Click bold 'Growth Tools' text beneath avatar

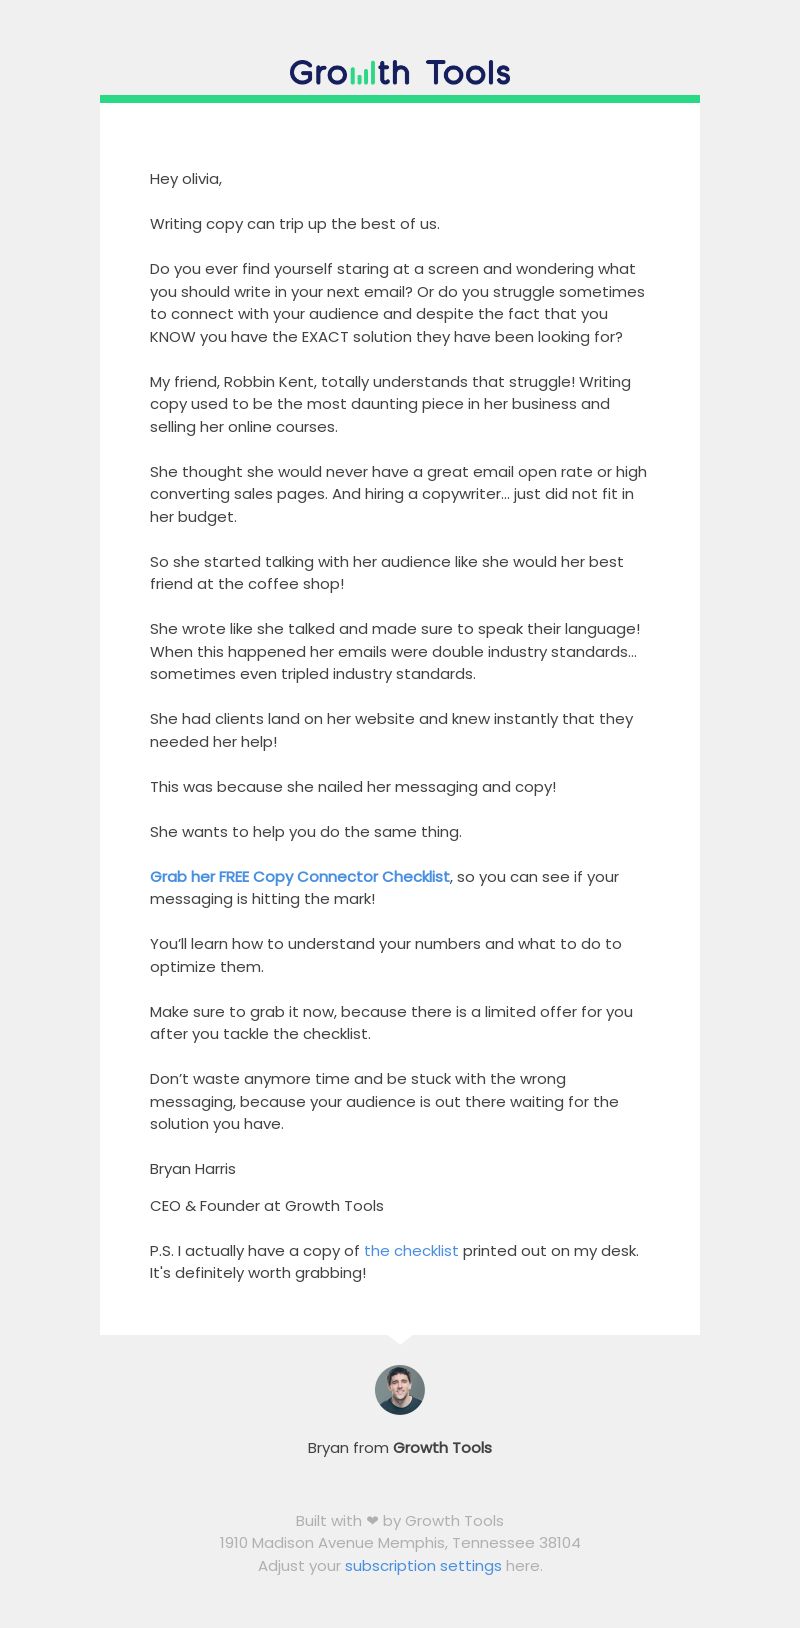pos(442,1447)
